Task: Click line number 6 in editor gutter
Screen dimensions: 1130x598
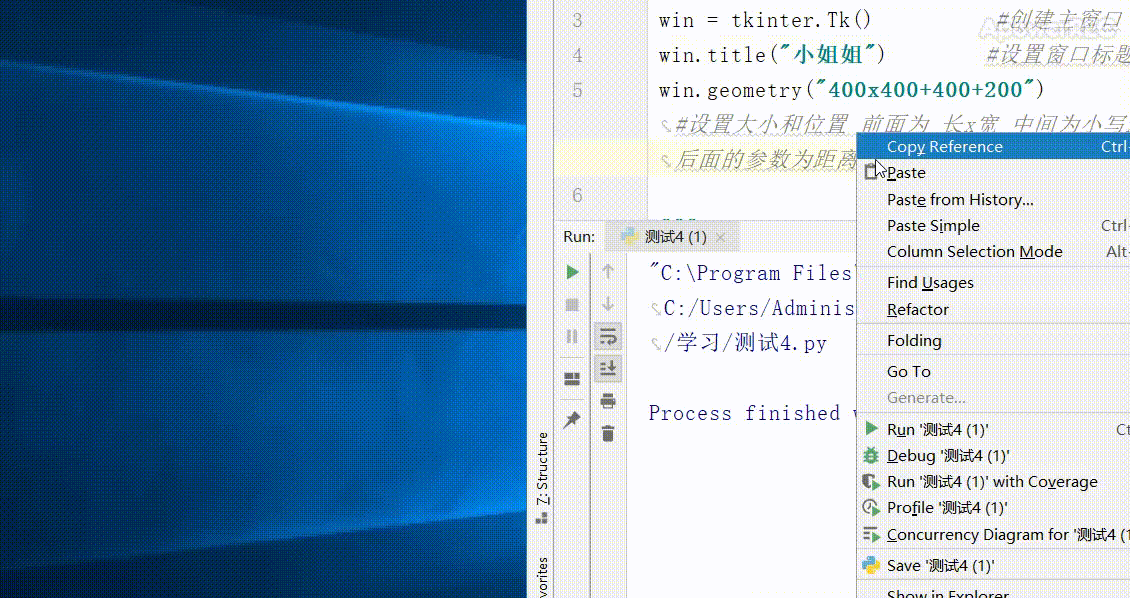Action: pos(577,195)
